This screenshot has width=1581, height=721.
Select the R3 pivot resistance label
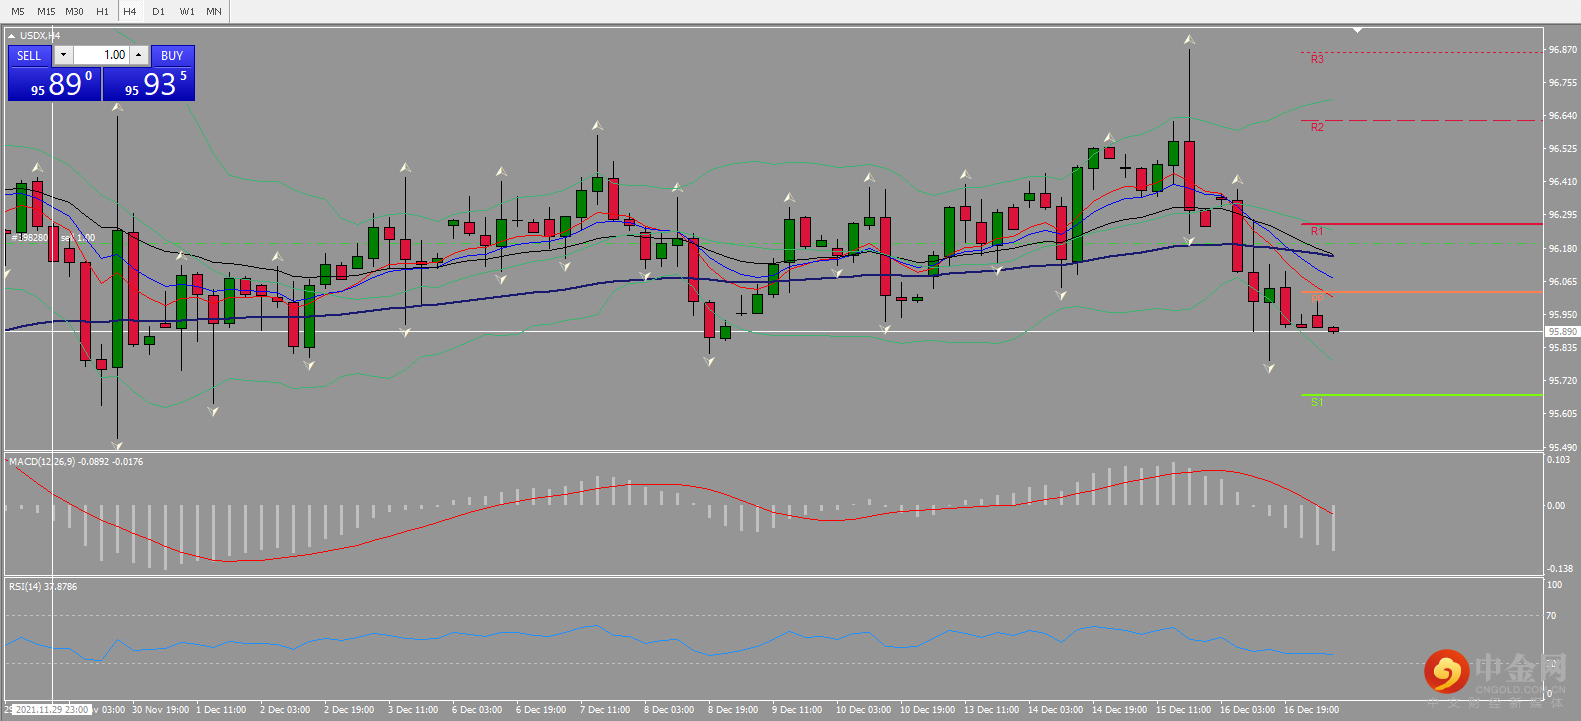1317,59
